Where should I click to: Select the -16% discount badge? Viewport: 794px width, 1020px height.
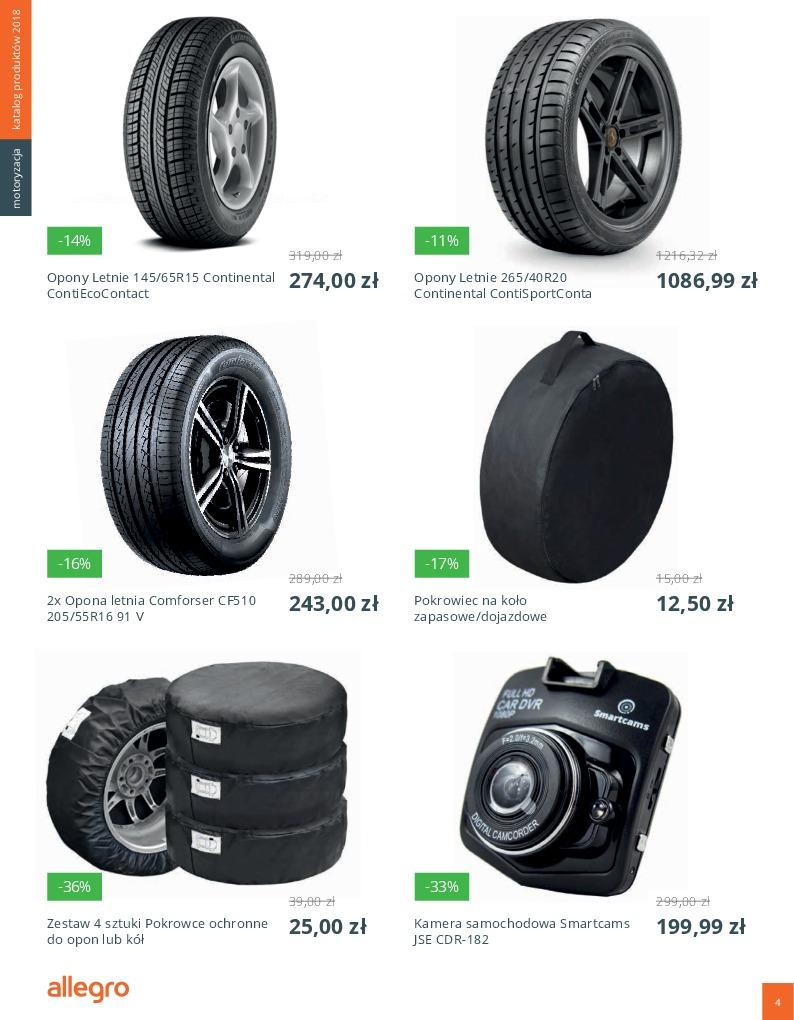[x=74, y=563]
